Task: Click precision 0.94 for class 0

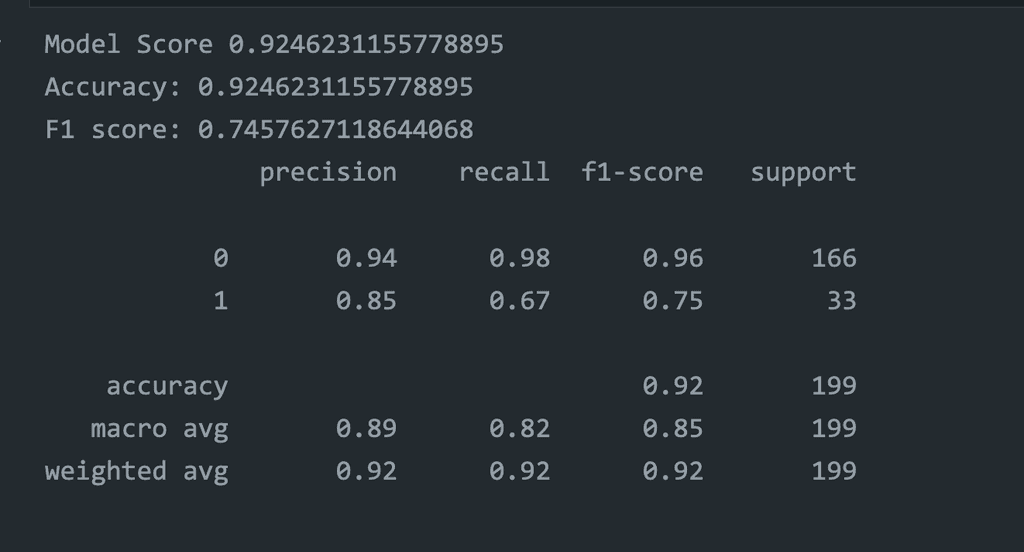Action: coord(366,258)
